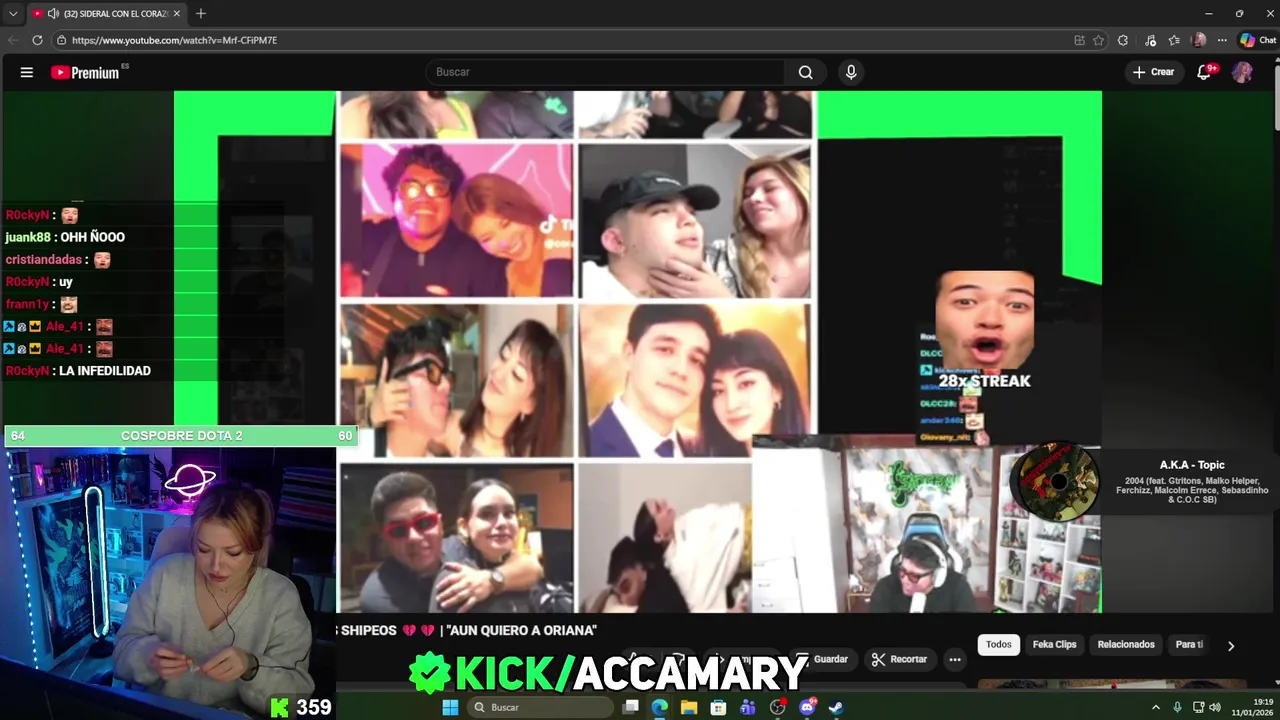Viewport: 1280px width, 720px height.
Task: Switch to the SIDERAL CON EL CORAZ tab
Action: click(107, 14)
